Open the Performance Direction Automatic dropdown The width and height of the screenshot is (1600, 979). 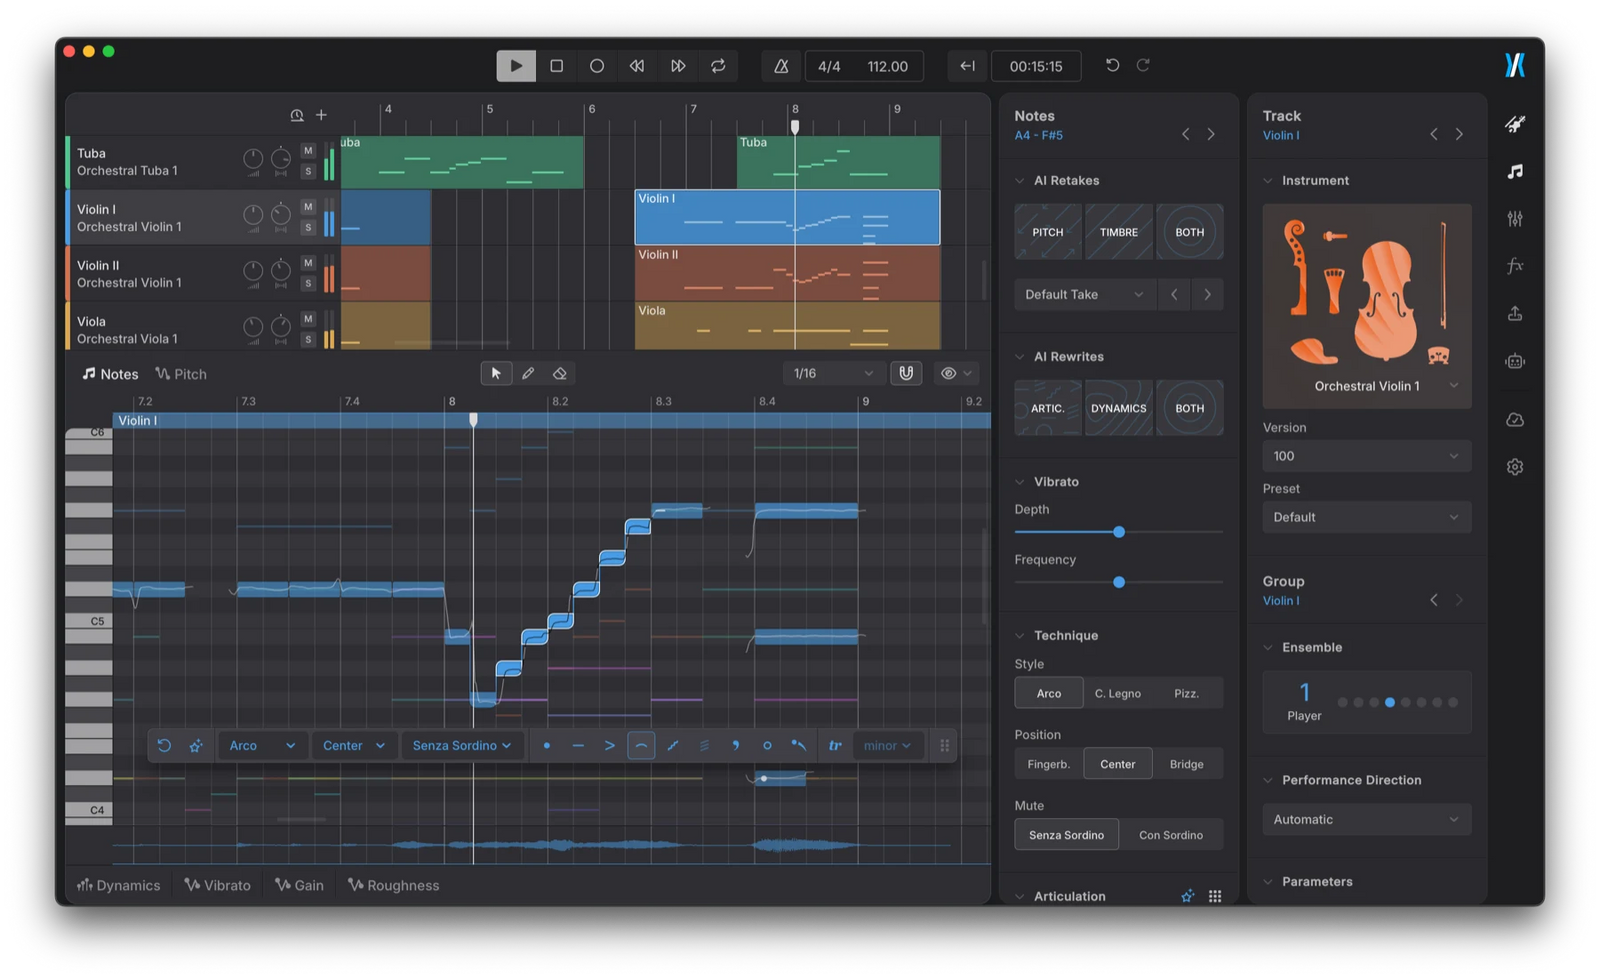(1366, 819)
